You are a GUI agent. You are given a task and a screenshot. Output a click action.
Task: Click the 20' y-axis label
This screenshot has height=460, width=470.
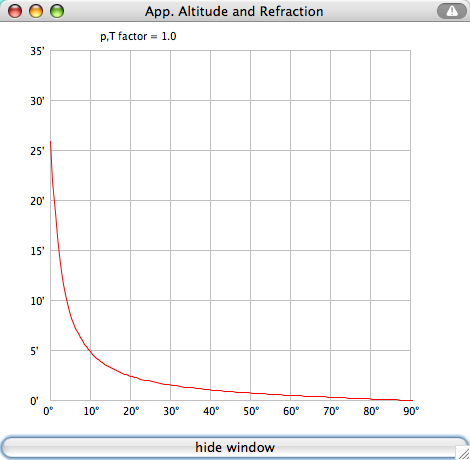37,201
